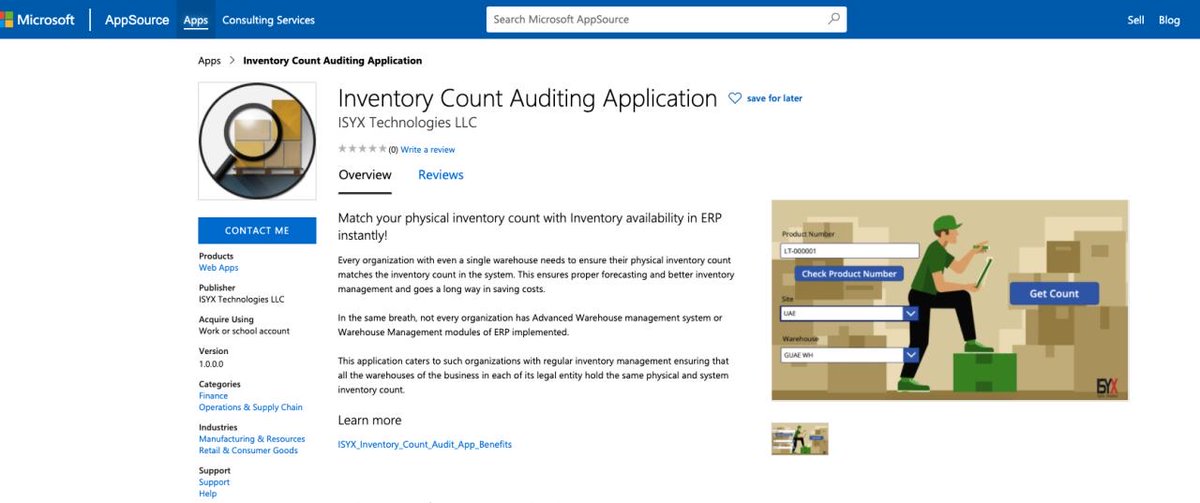The height and width of the screenshot is (503, 1200).
Task: Open the Support link
Action: [214, 482]
